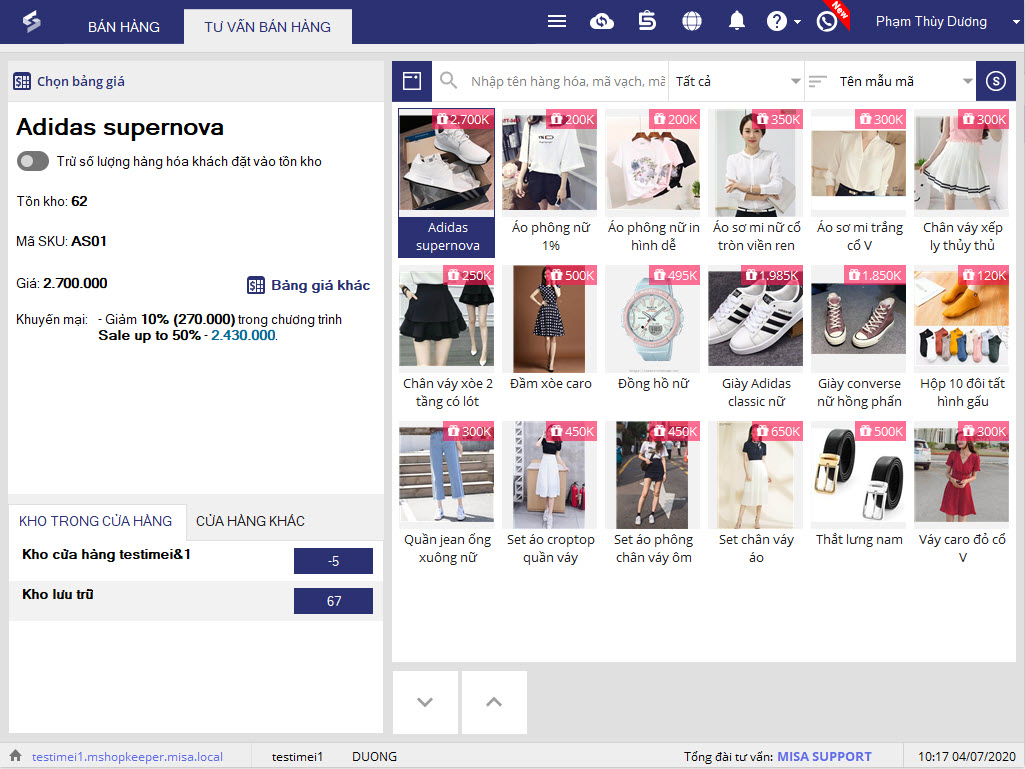Open the hamburger menu icon
Viewport: 1025px width, 769px height.
coord(556,22)
